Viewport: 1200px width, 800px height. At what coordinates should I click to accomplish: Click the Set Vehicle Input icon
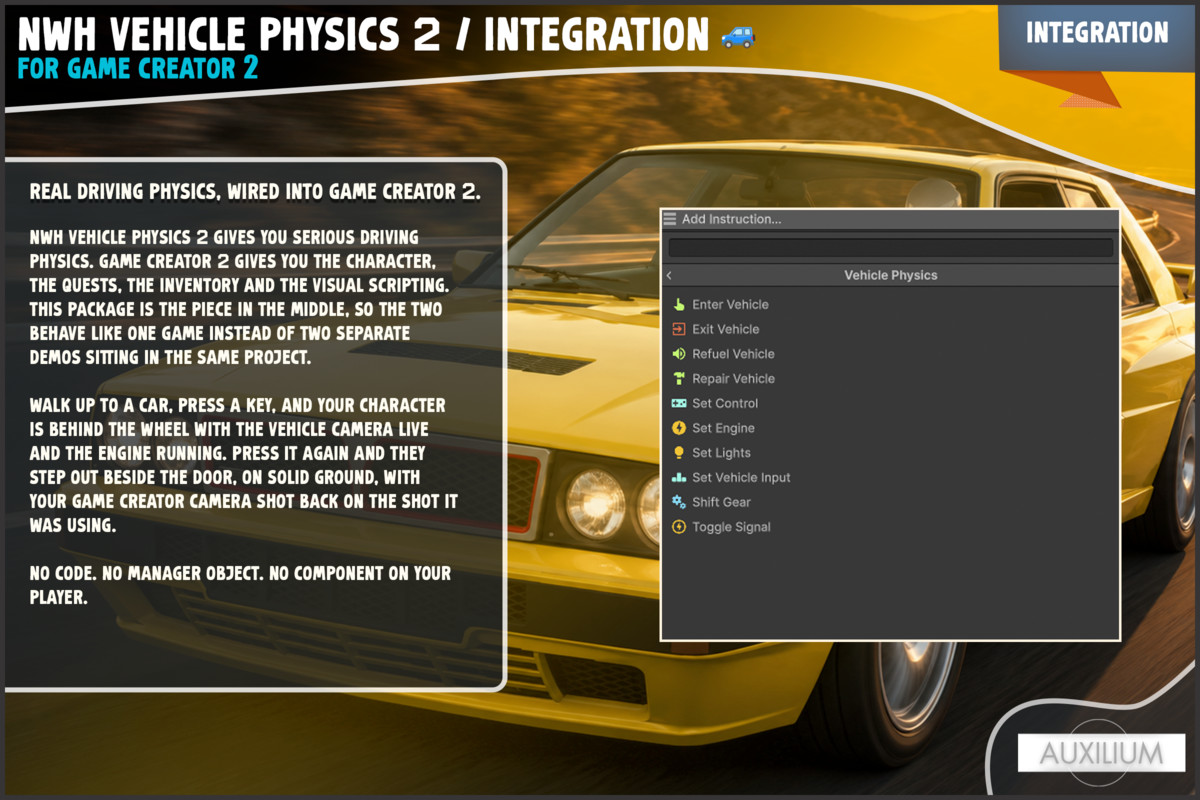[679, 477]
